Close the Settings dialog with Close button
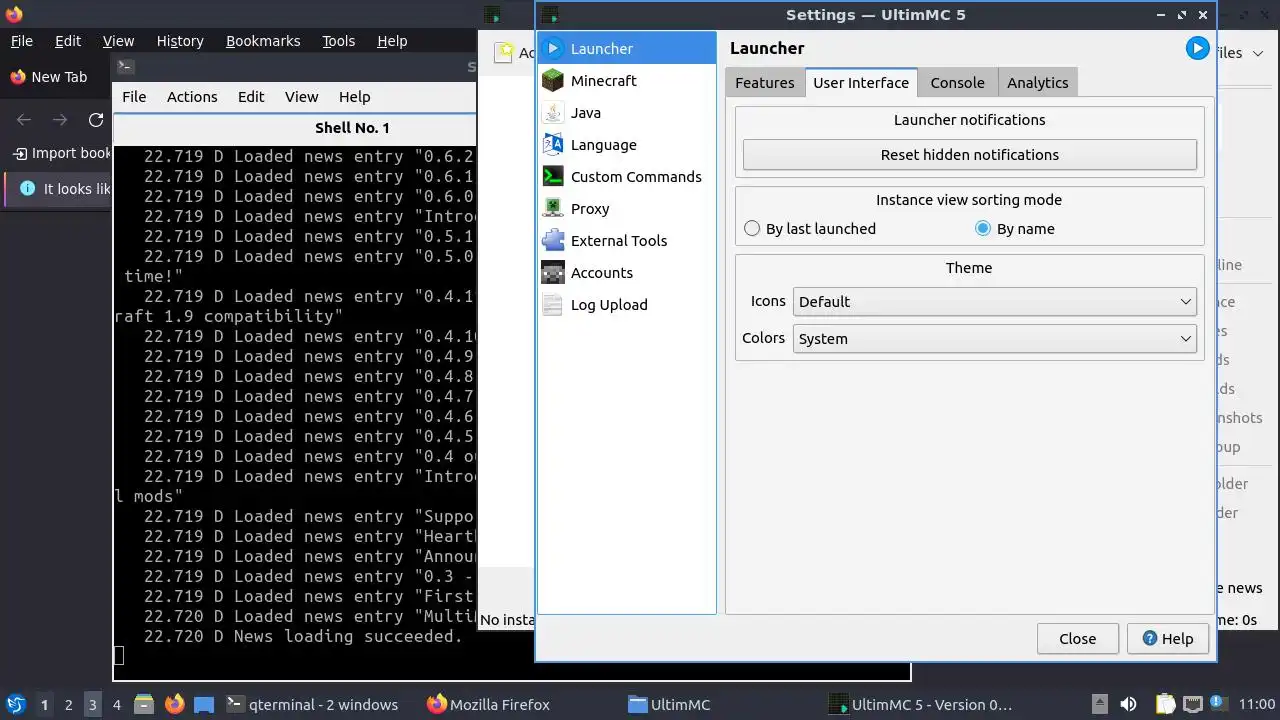 tap(1078, 639)
